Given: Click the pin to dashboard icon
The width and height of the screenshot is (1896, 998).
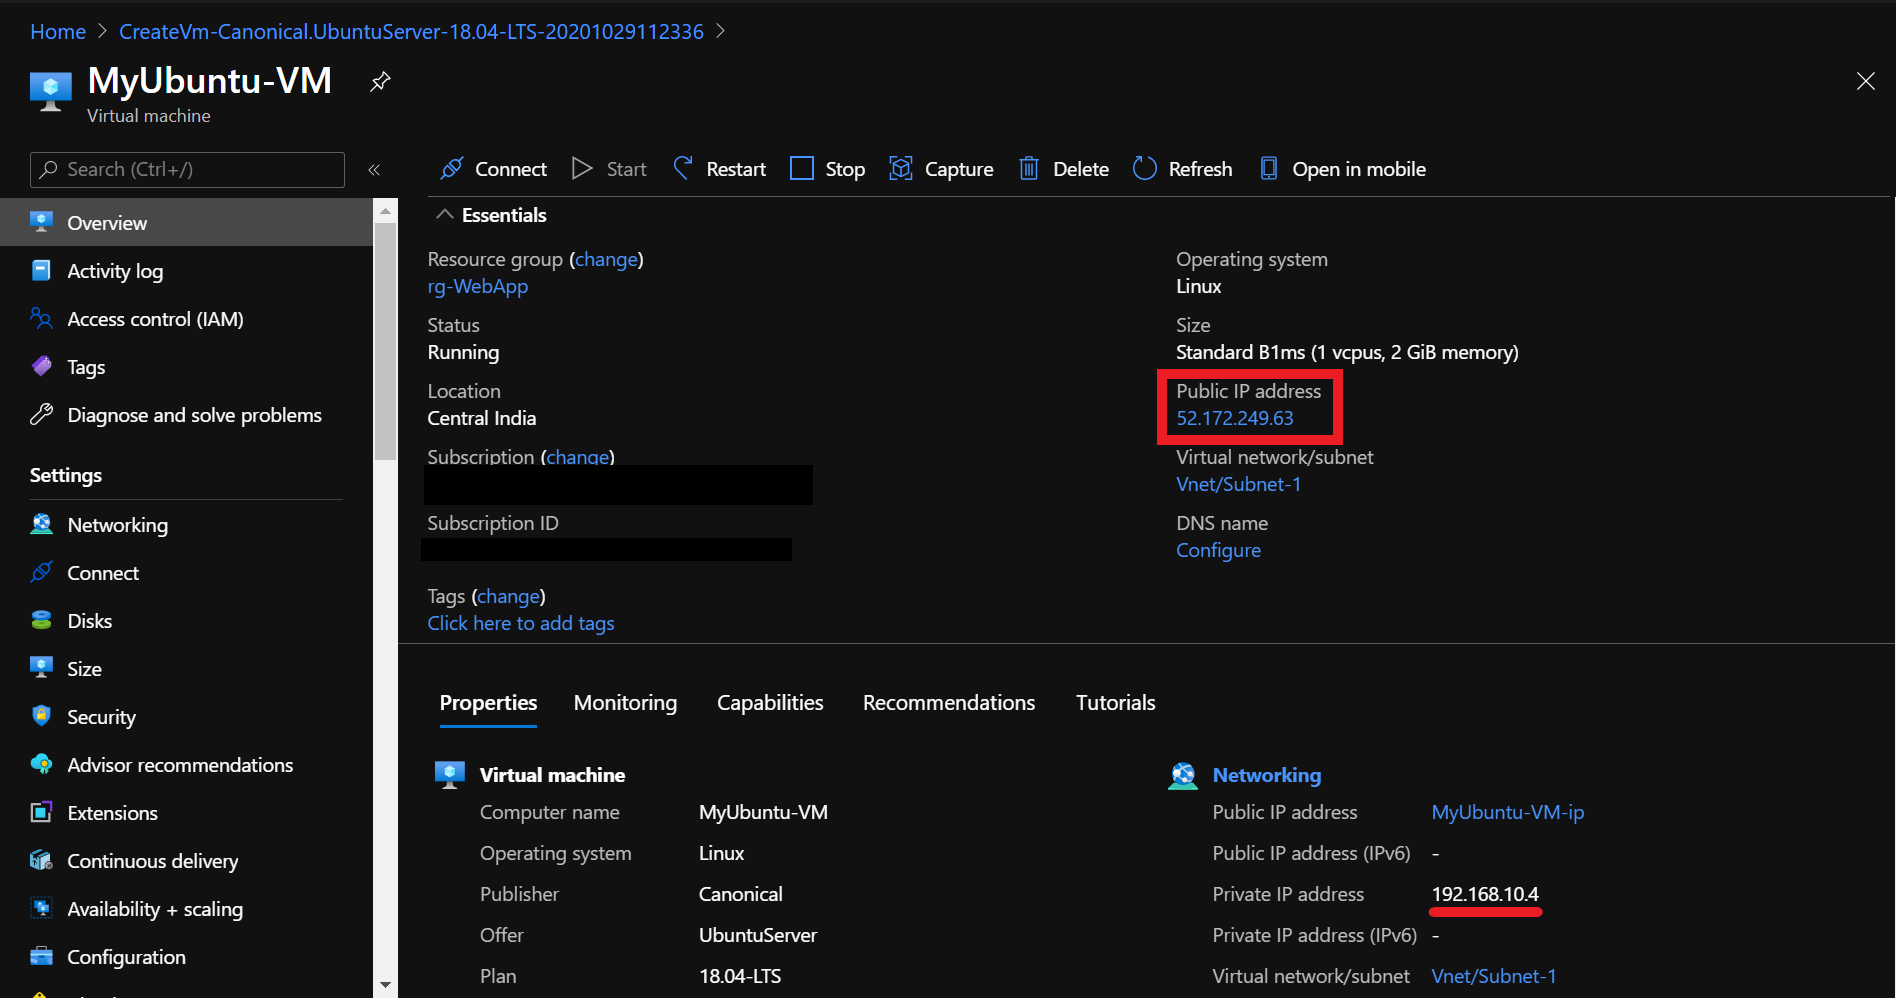Looking at the screenshot, I should pos(380,82).
